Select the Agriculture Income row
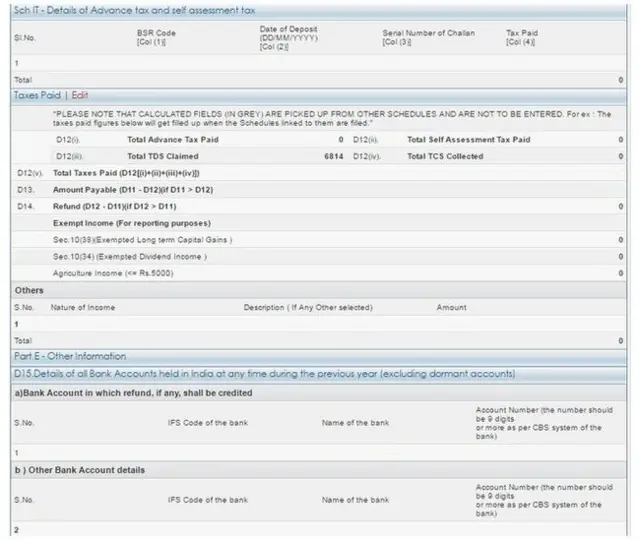This screenshot has width=640, height=540. [318, 273]
